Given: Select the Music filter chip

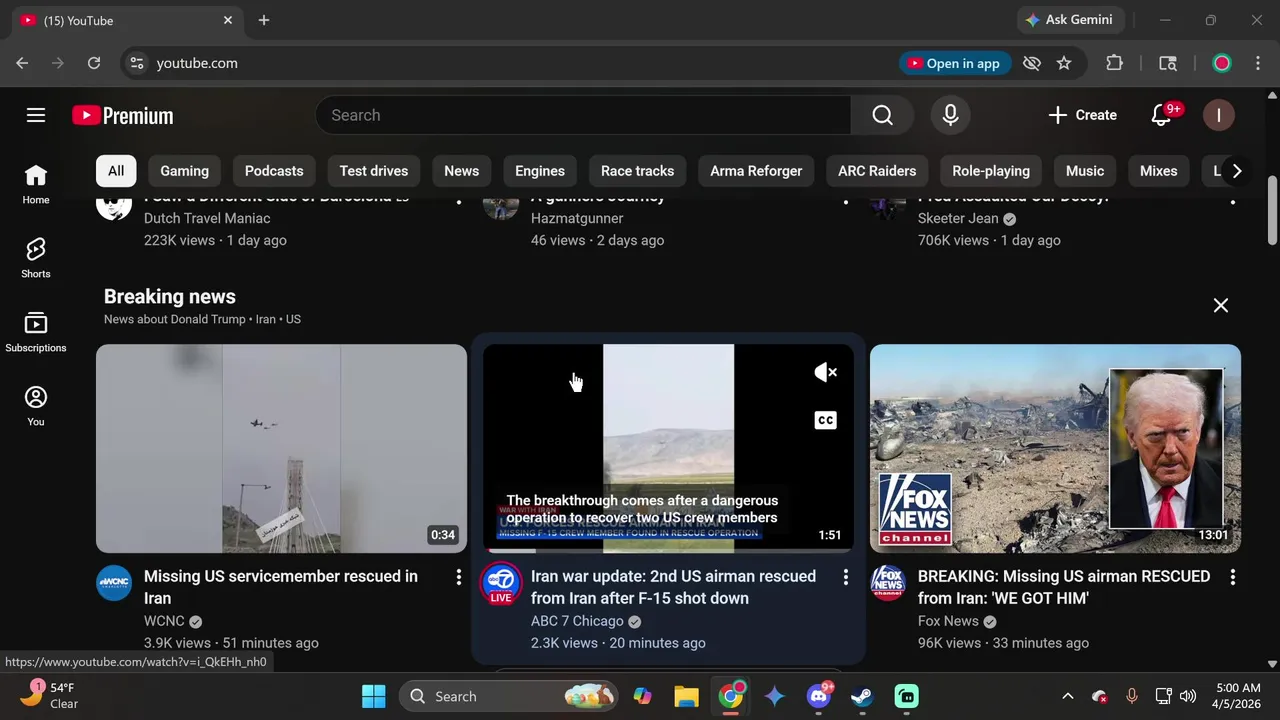Looking at the screenshot, I should (x=1085, y=171).
